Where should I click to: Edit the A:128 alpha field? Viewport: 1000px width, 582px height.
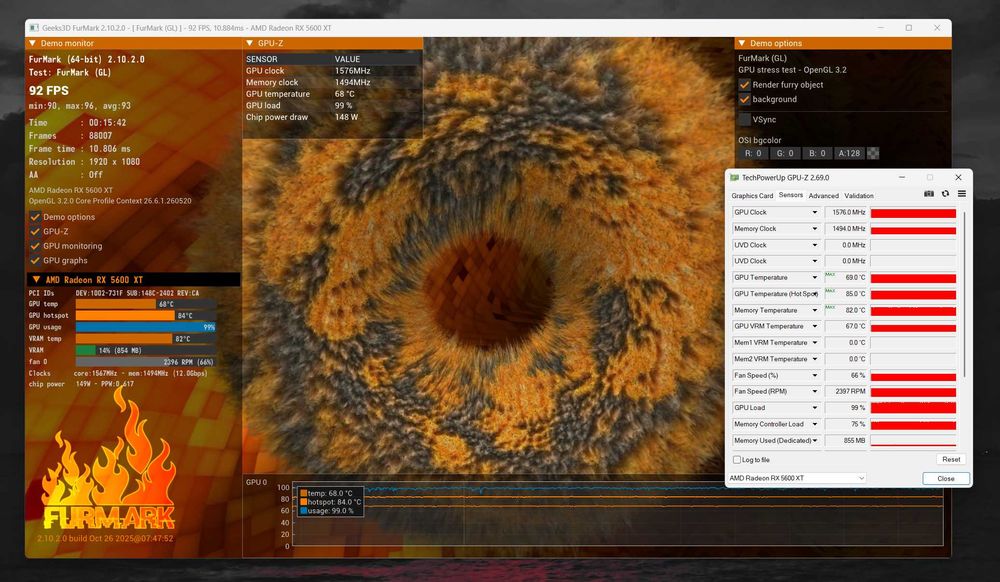click(849, 153)
